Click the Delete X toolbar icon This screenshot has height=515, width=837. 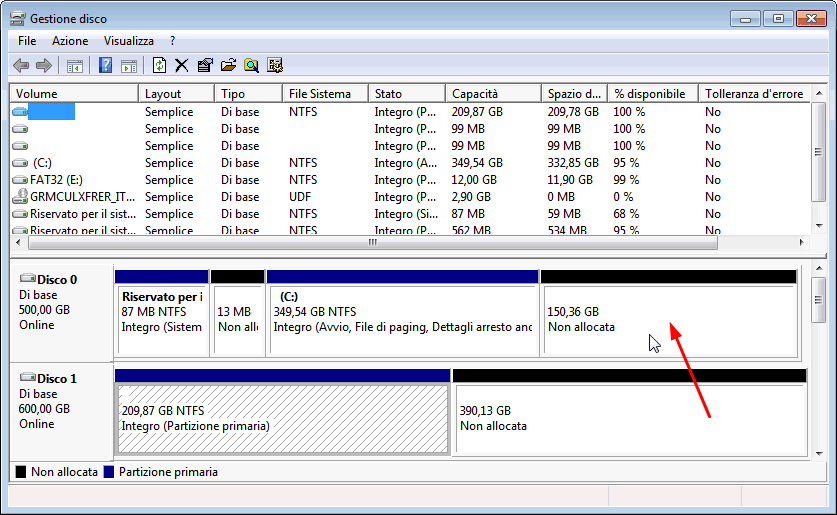181,66
